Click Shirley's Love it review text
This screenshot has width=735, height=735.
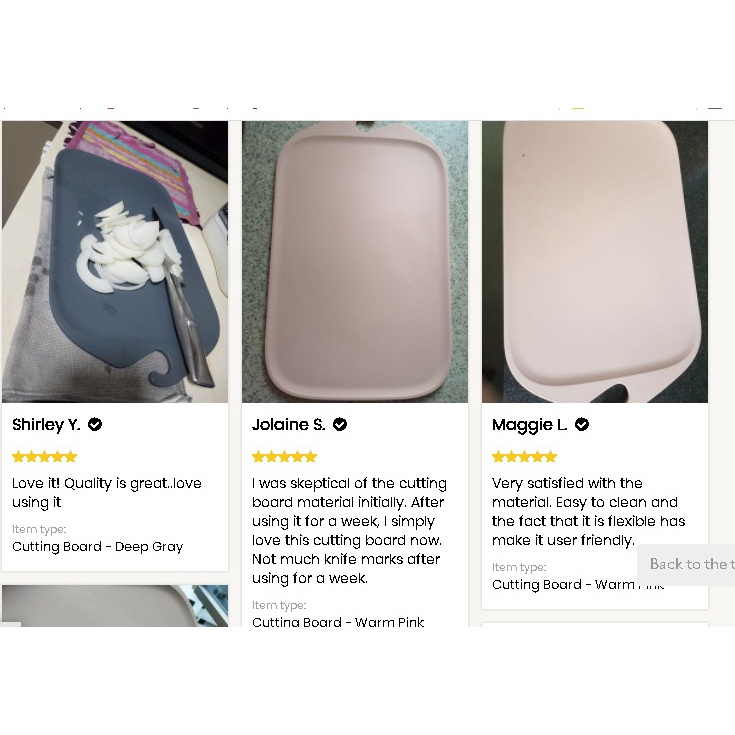pos(107,493)
